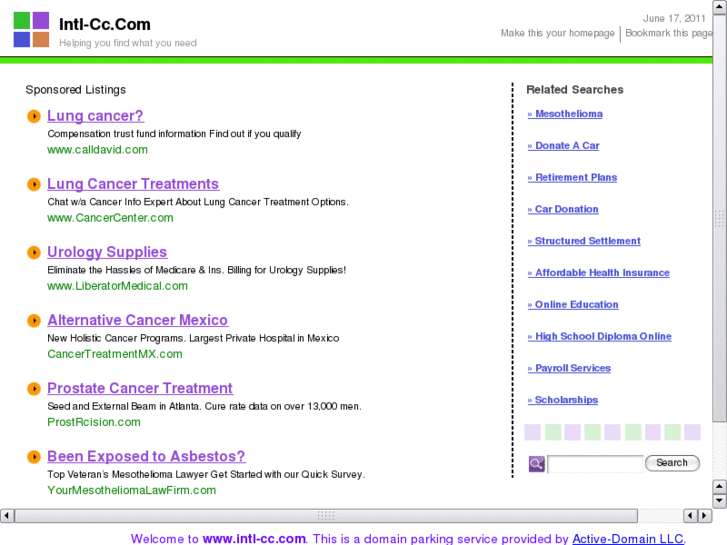
Task: Select the Car Donation related search
Action: point(563,209)
